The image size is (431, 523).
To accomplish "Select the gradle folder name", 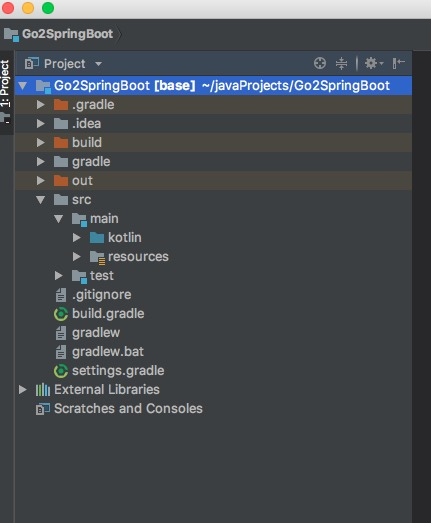I will click(x=91, y=162).
